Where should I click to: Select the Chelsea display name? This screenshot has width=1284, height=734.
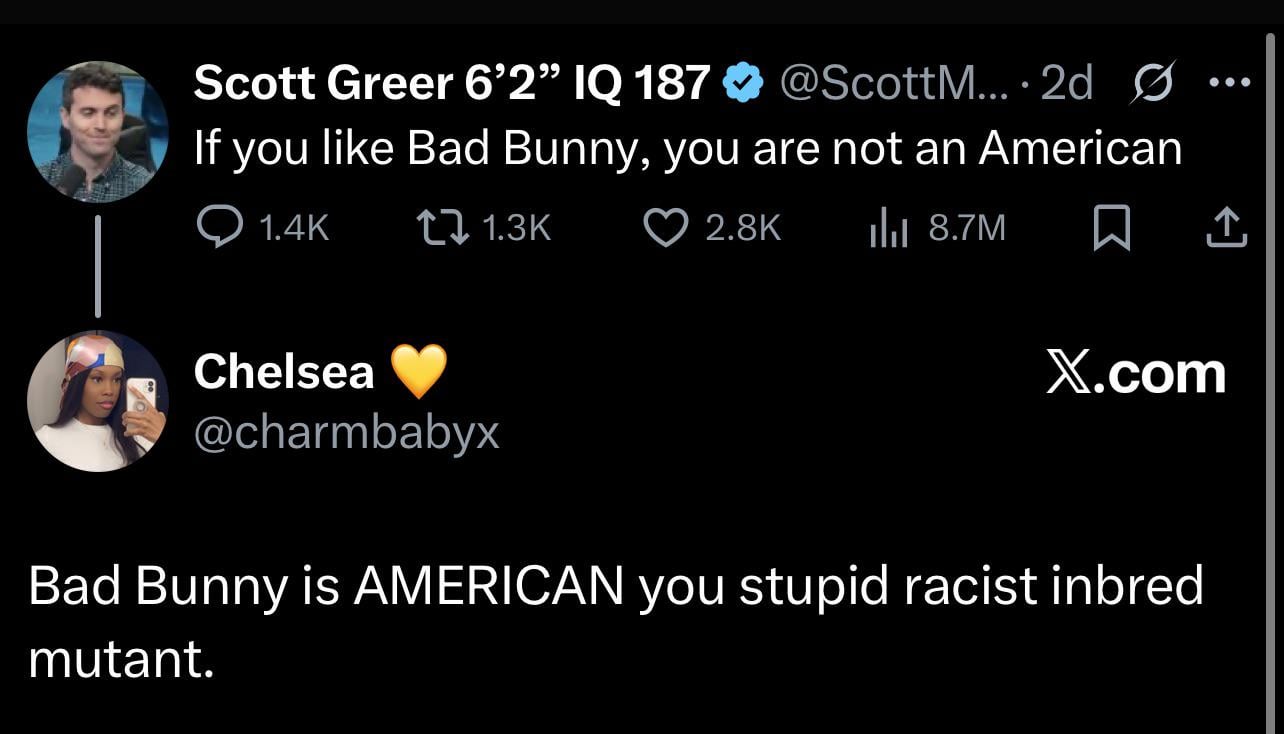click(x=284, y=372)
